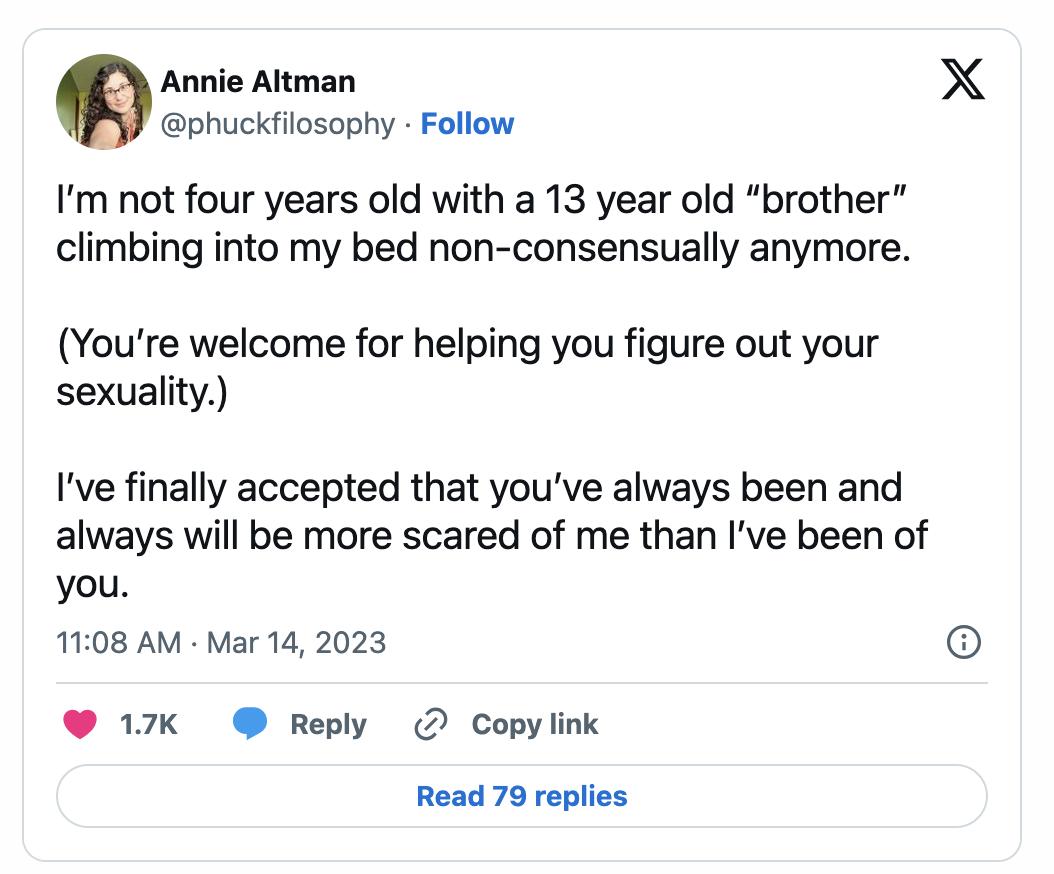This screenshot has height=874, width=1054.
Task: Open the circled info icon
Action: [x=963, y=642]
